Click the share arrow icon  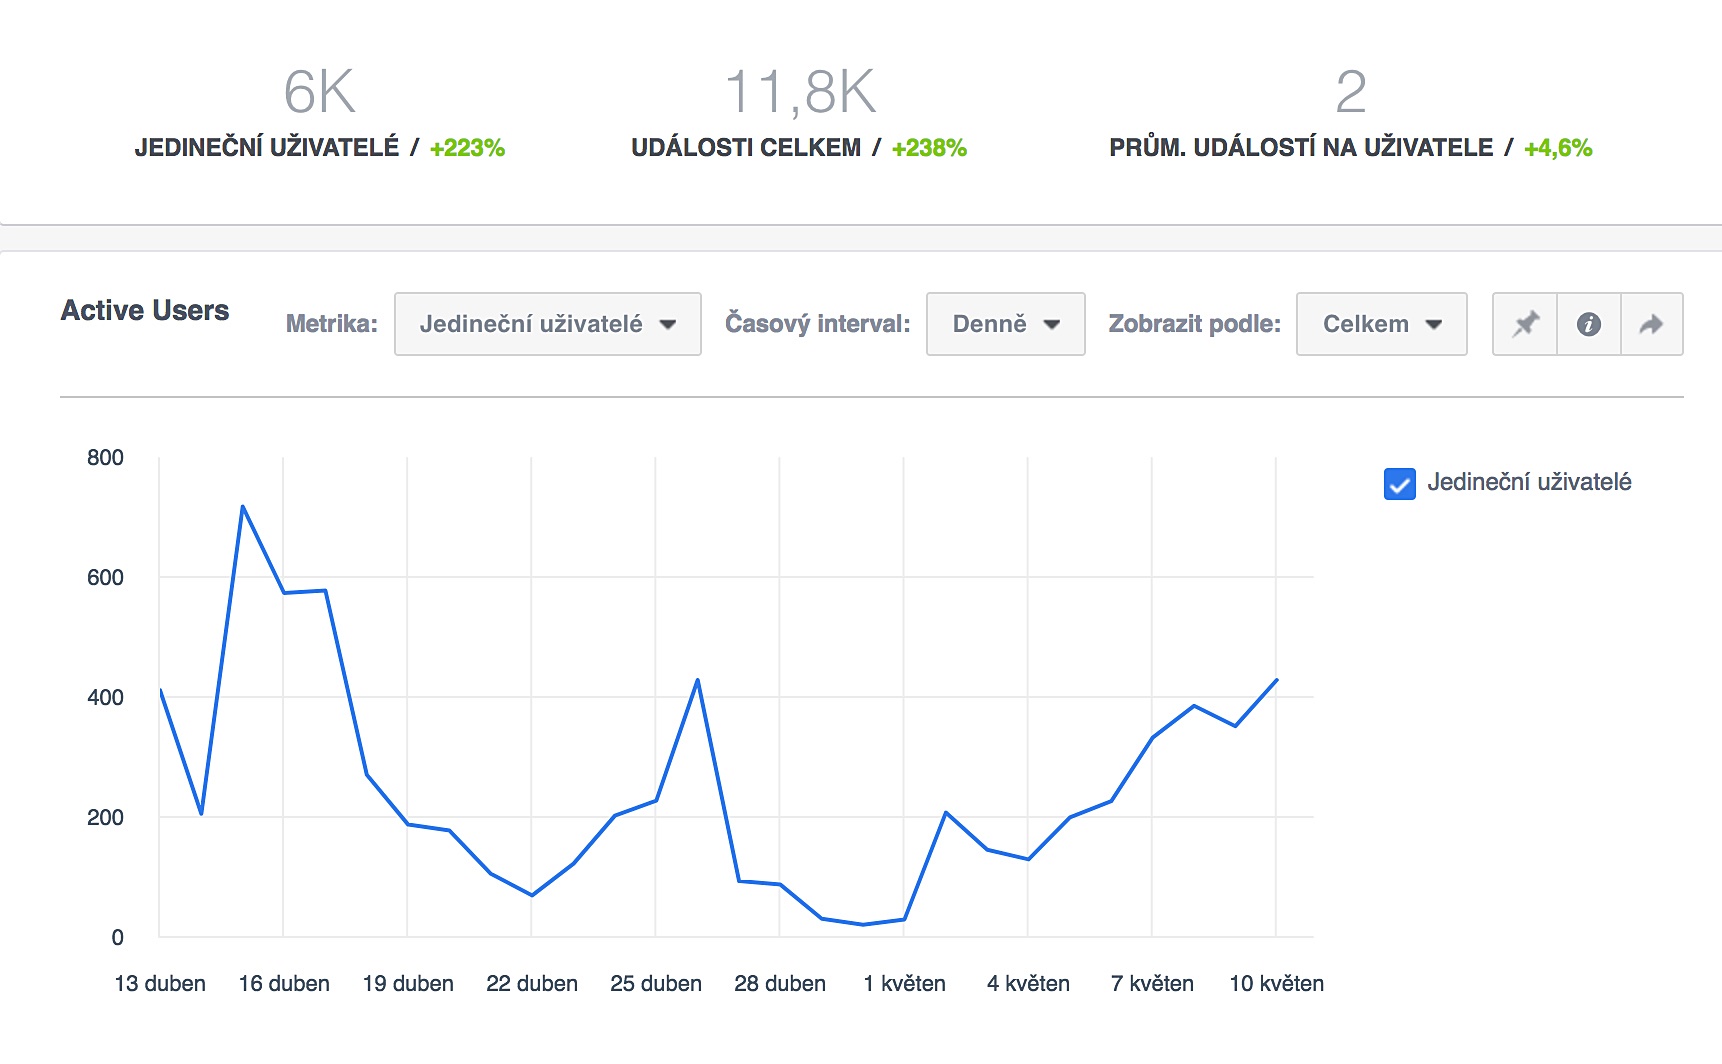point(1651,324)
